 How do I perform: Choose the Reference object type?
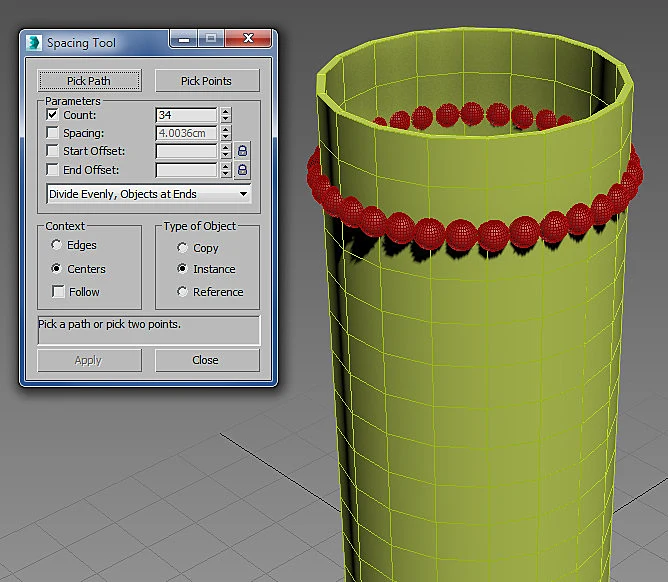pyautogui.click(x=182, y=291)
